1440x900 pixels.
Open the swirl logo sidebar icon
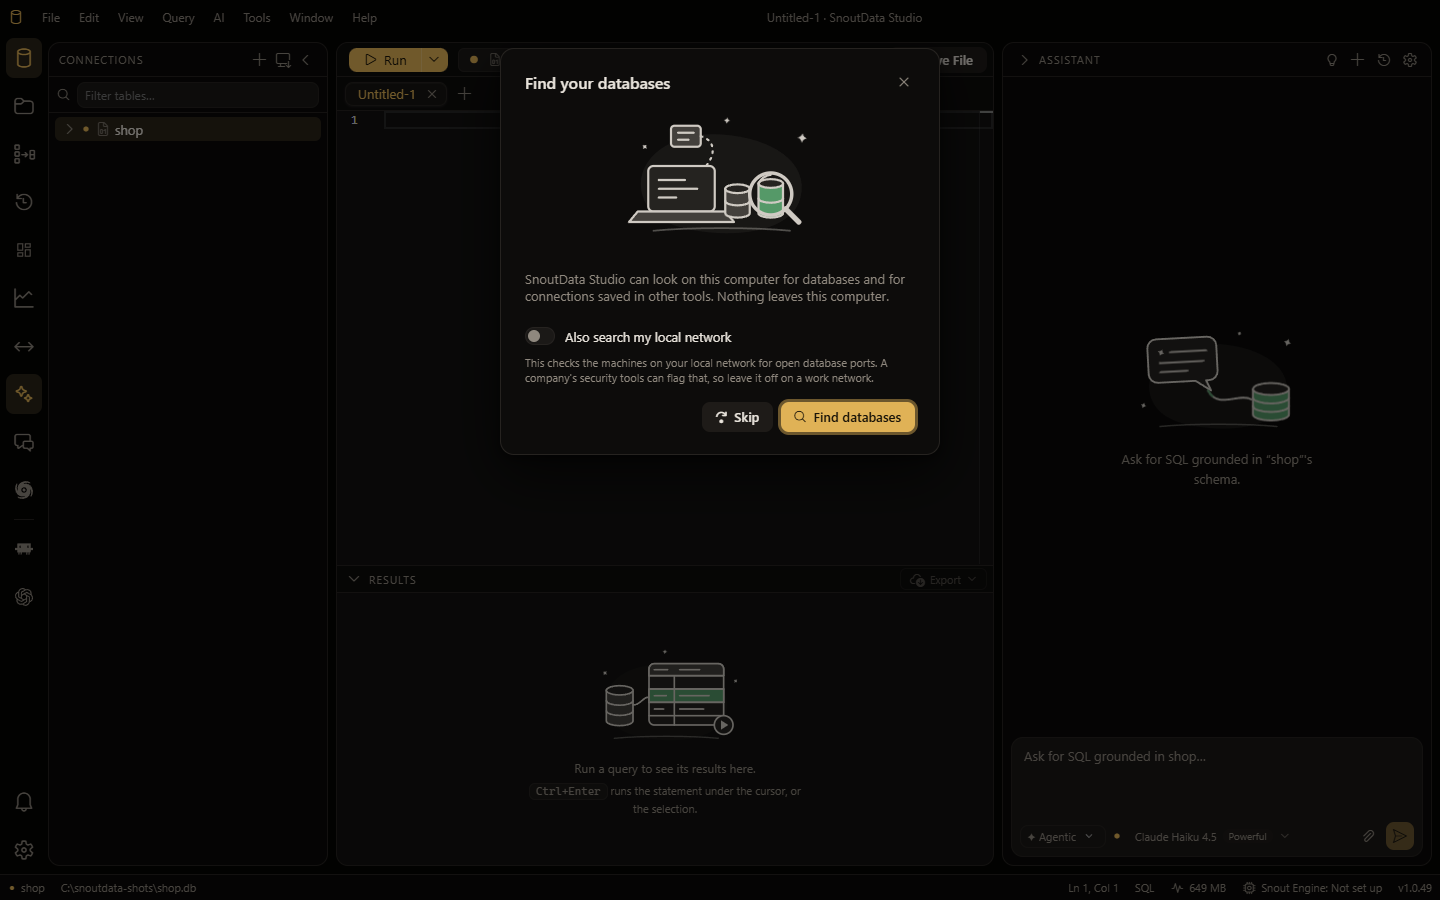click(x=24, y=490)
